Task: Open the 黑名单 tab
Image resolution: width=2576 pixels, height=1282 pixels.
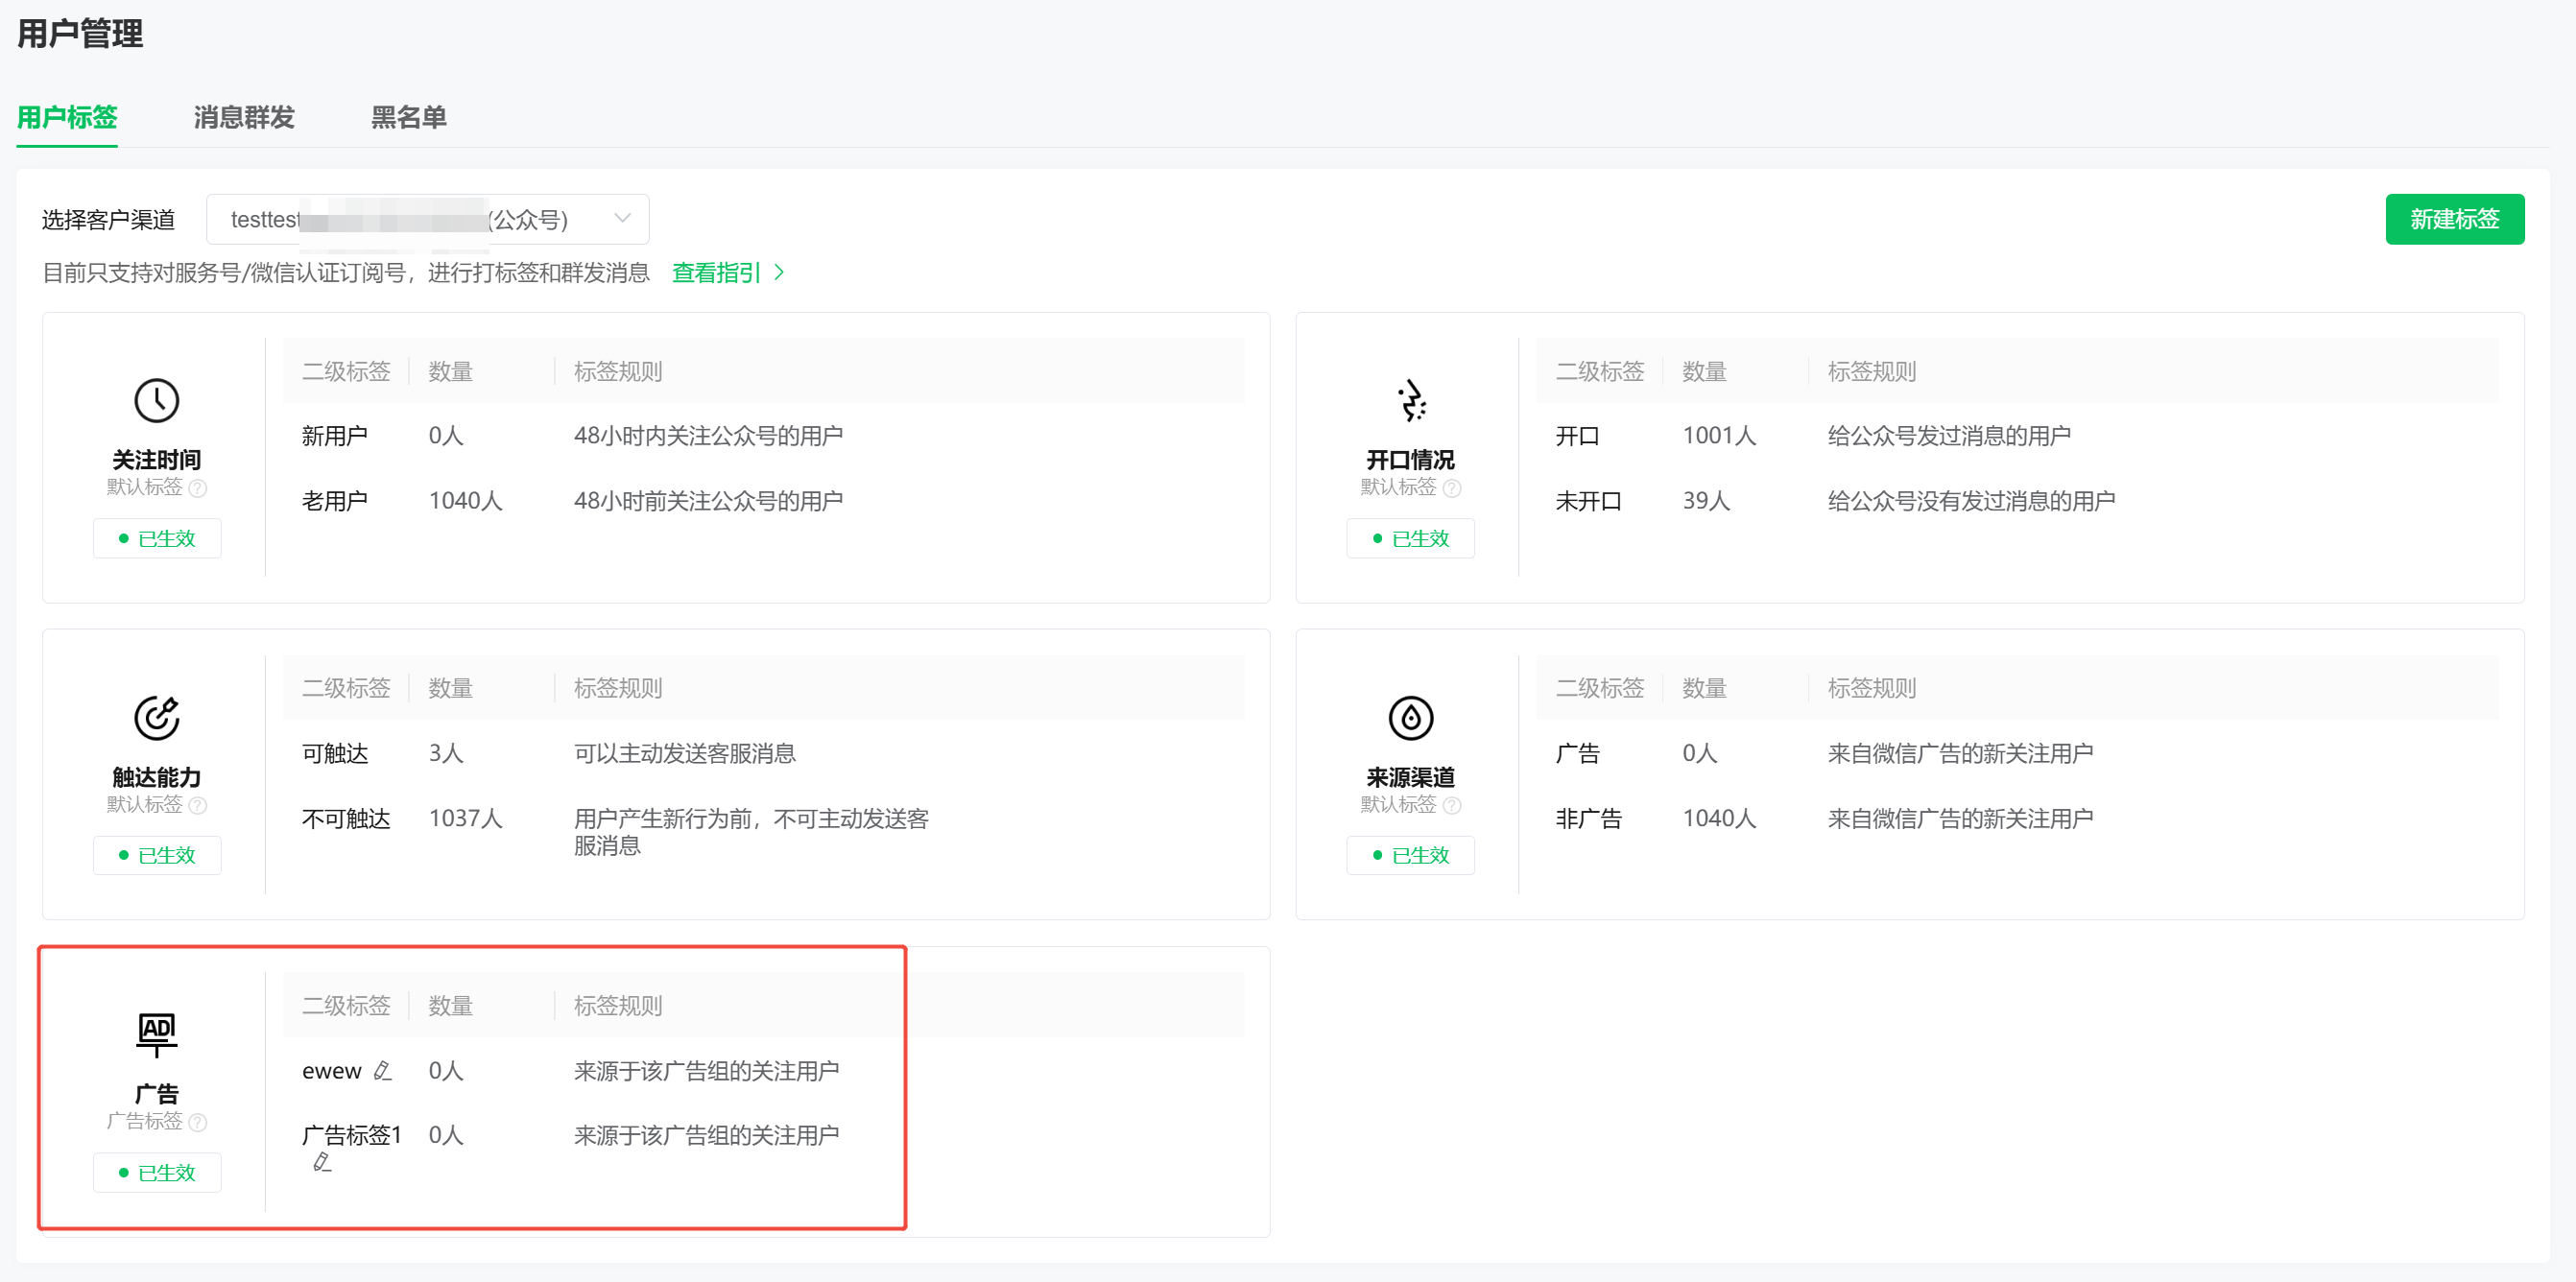Action: pyautogui.click(x=408, y=117)
